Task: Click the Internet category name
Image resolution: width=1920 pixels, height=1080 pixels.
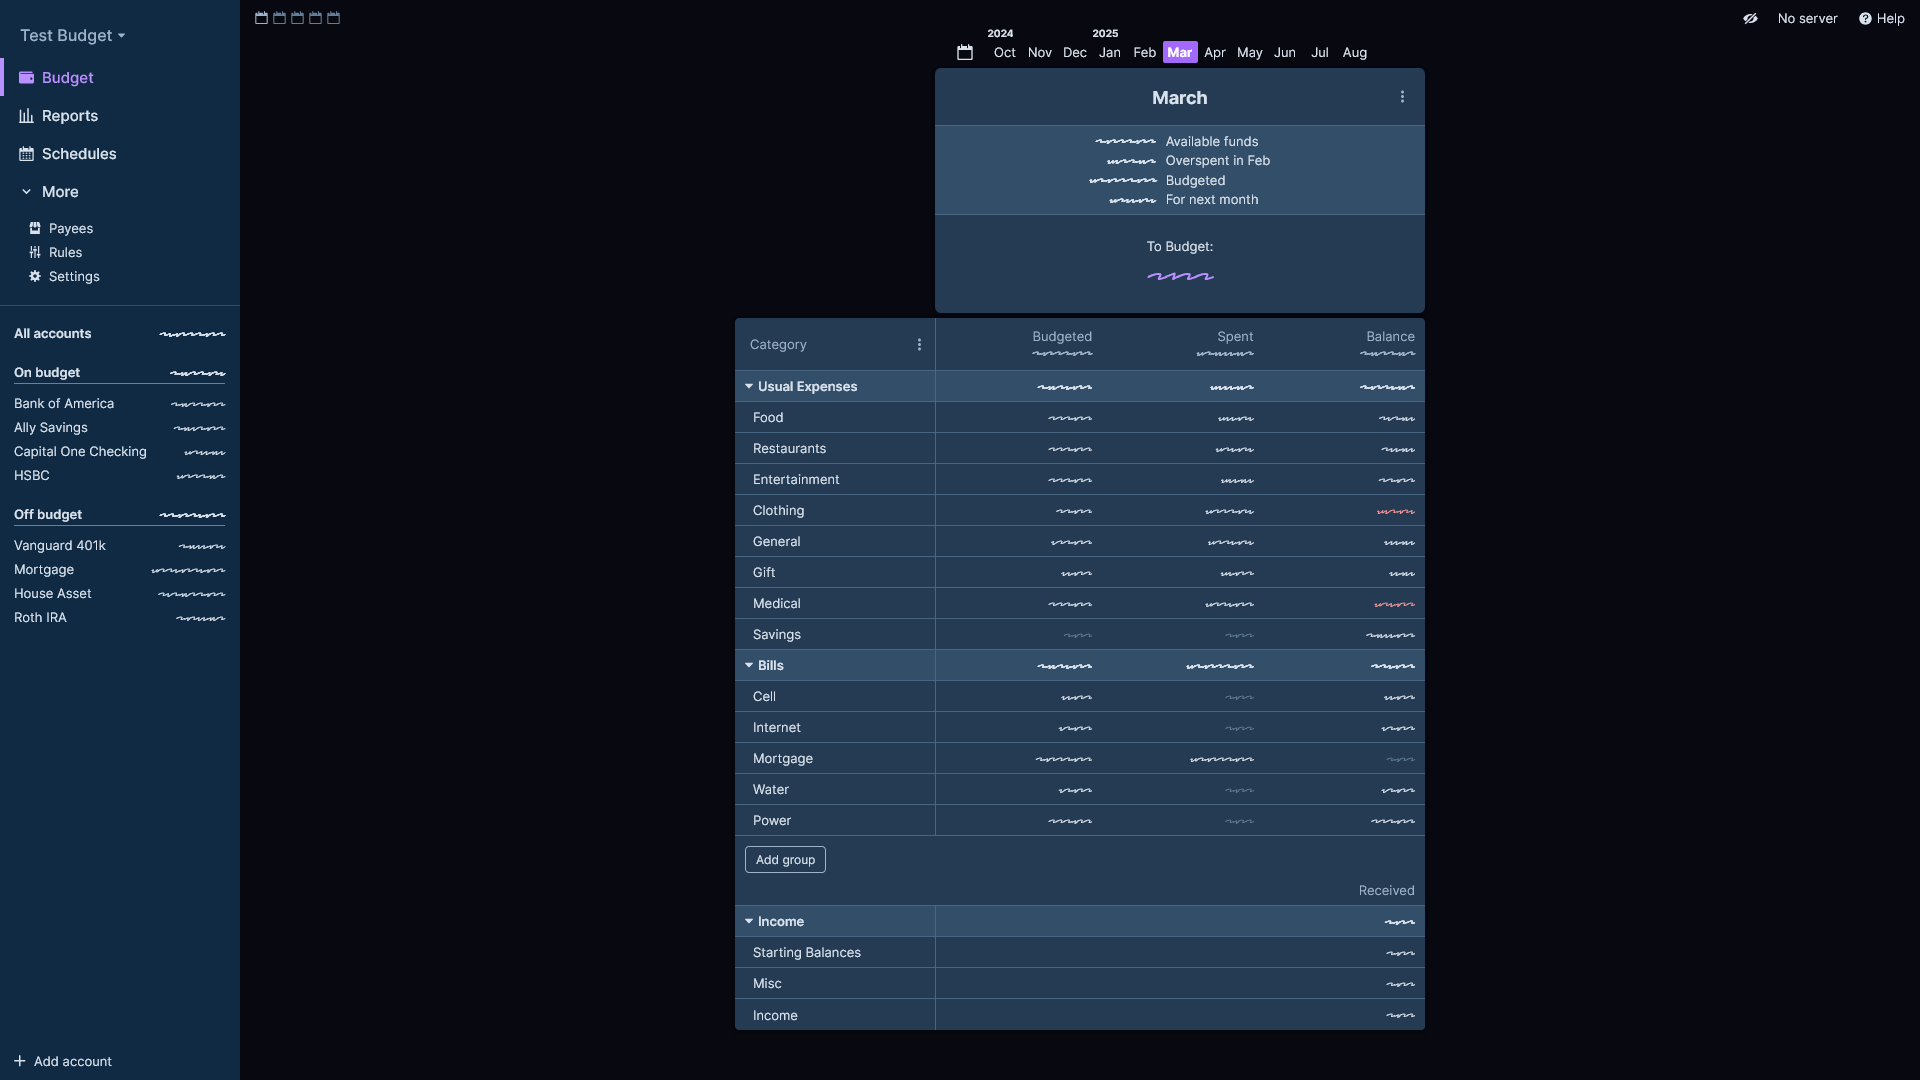Action: point(777,728)
